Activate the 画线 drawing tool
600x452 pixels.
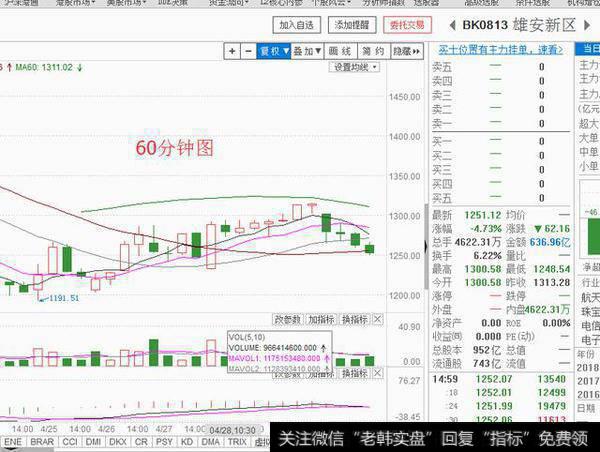pos(340,51)
